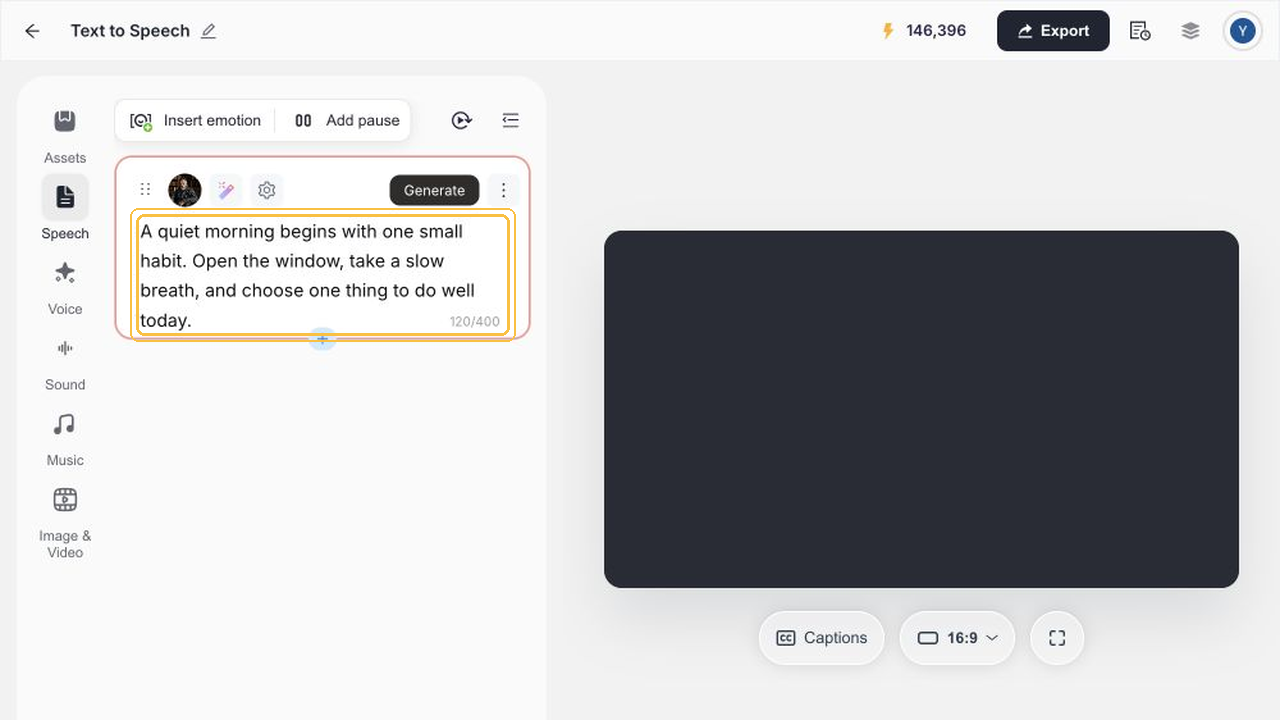Image resolution: width=1280 pixels, height=720 pixels.
Task: Edit the project title with pencil icon
Action: (208, 31)
